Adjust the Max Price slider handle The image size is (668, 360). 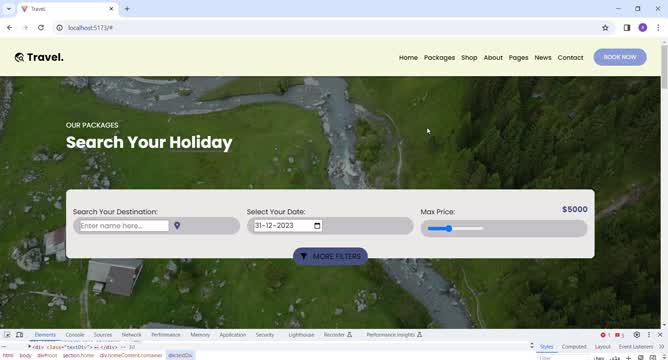tap(449, 229)
